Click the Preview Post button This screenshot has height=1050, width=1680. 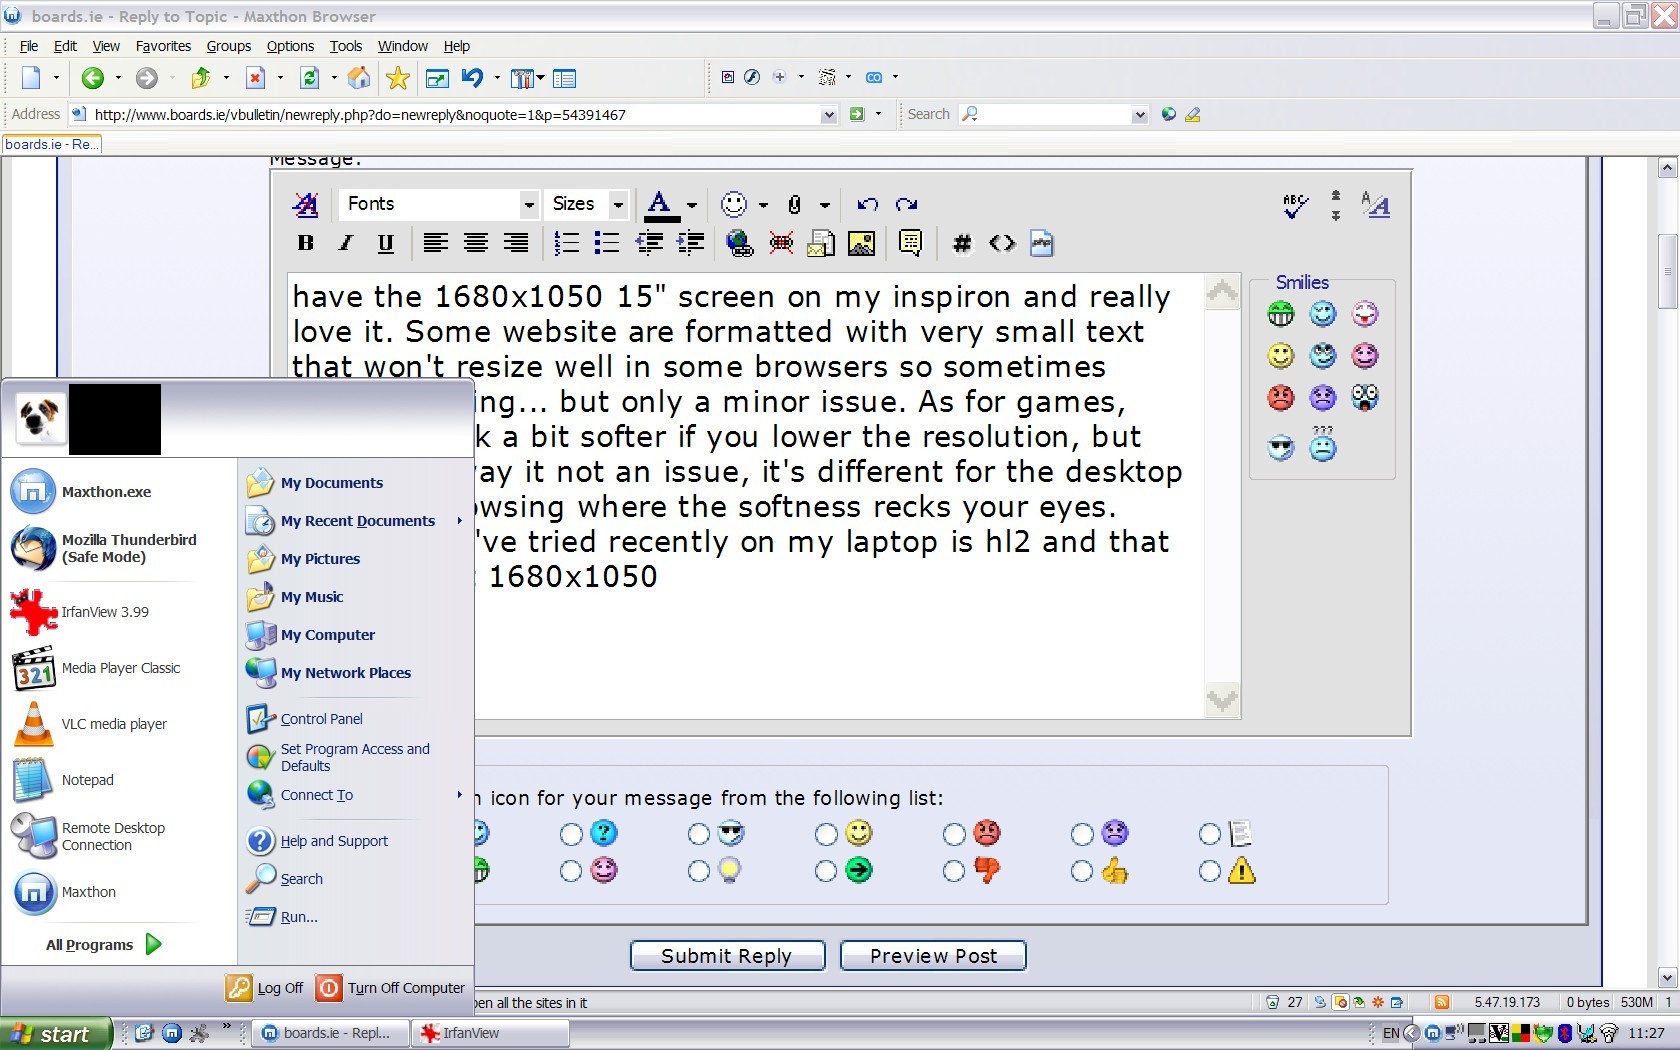[x=933, y=956]
